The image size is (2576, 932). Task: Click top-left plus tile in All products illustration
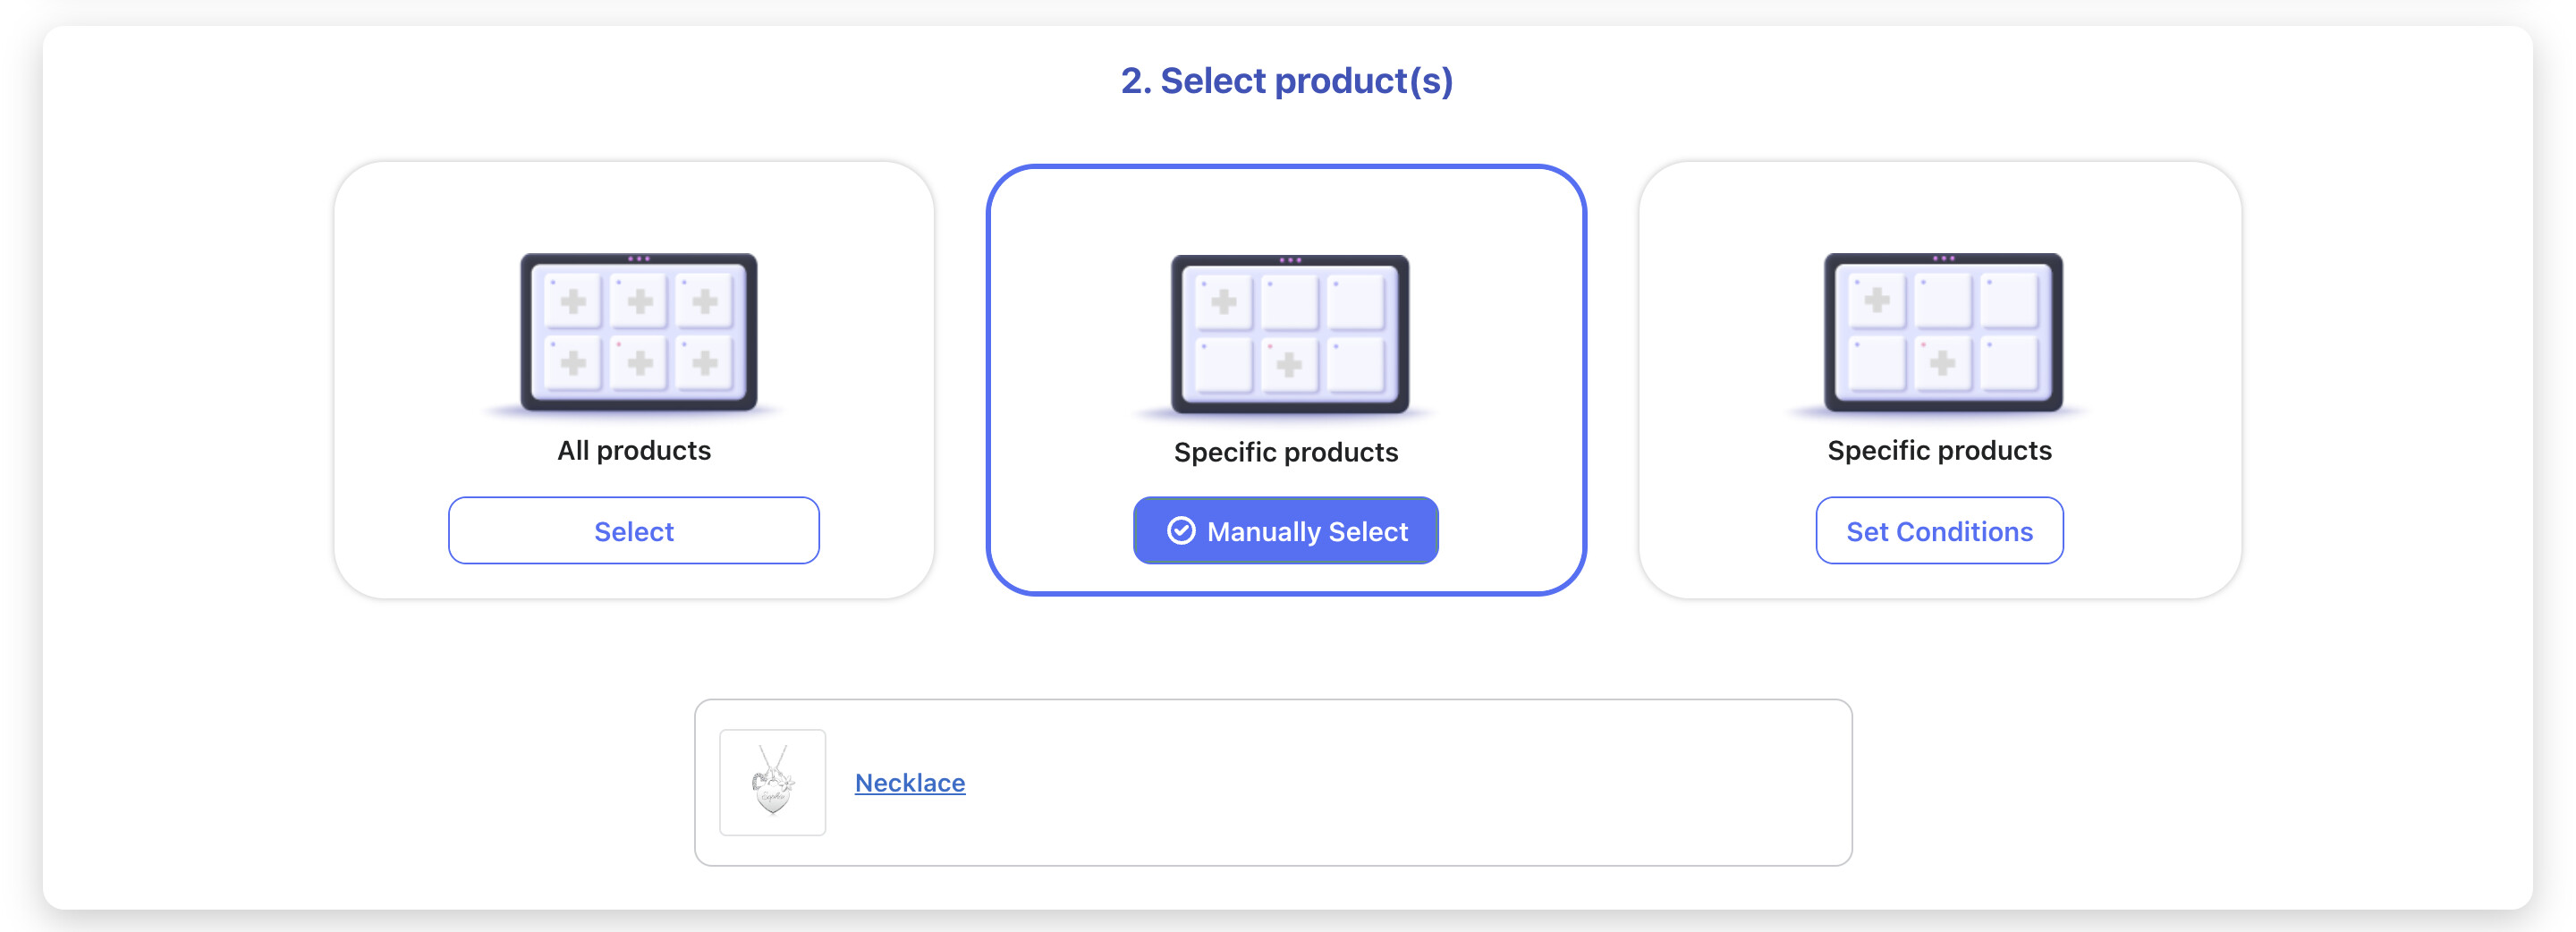point(573,301)
